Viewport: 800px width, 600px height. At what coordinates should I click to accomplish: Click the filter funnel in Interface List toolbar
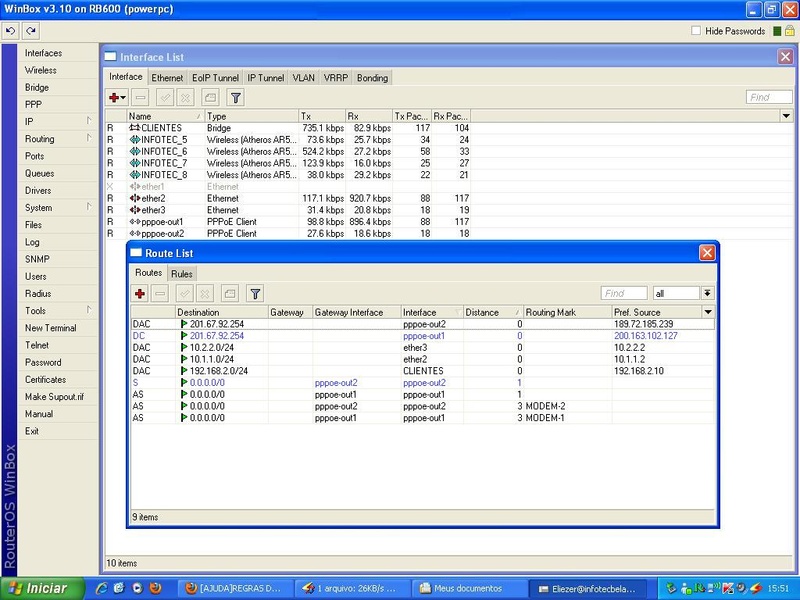(235, 97)
